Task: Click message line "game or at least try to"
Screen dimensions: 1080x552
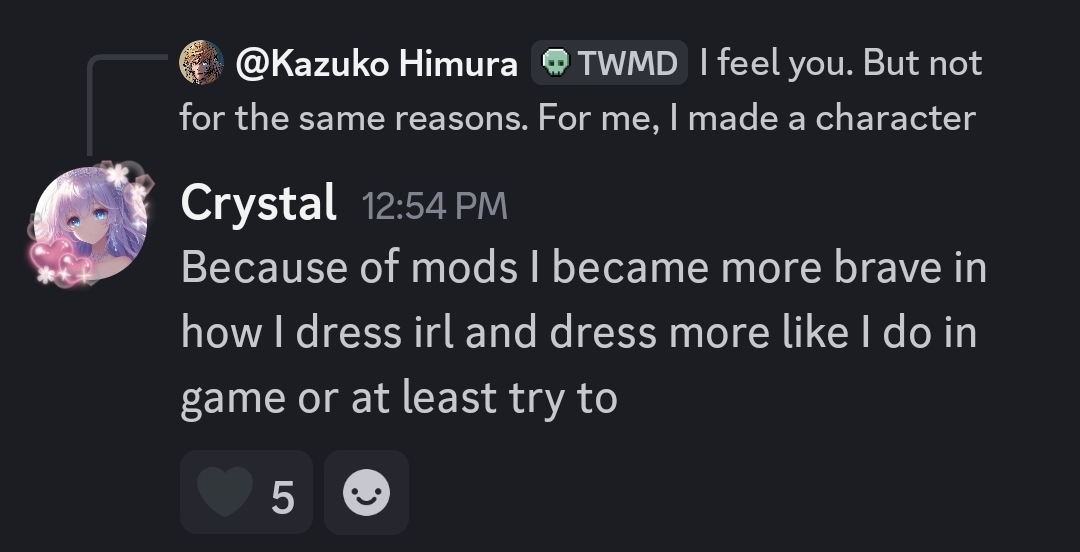Action: 398,398
